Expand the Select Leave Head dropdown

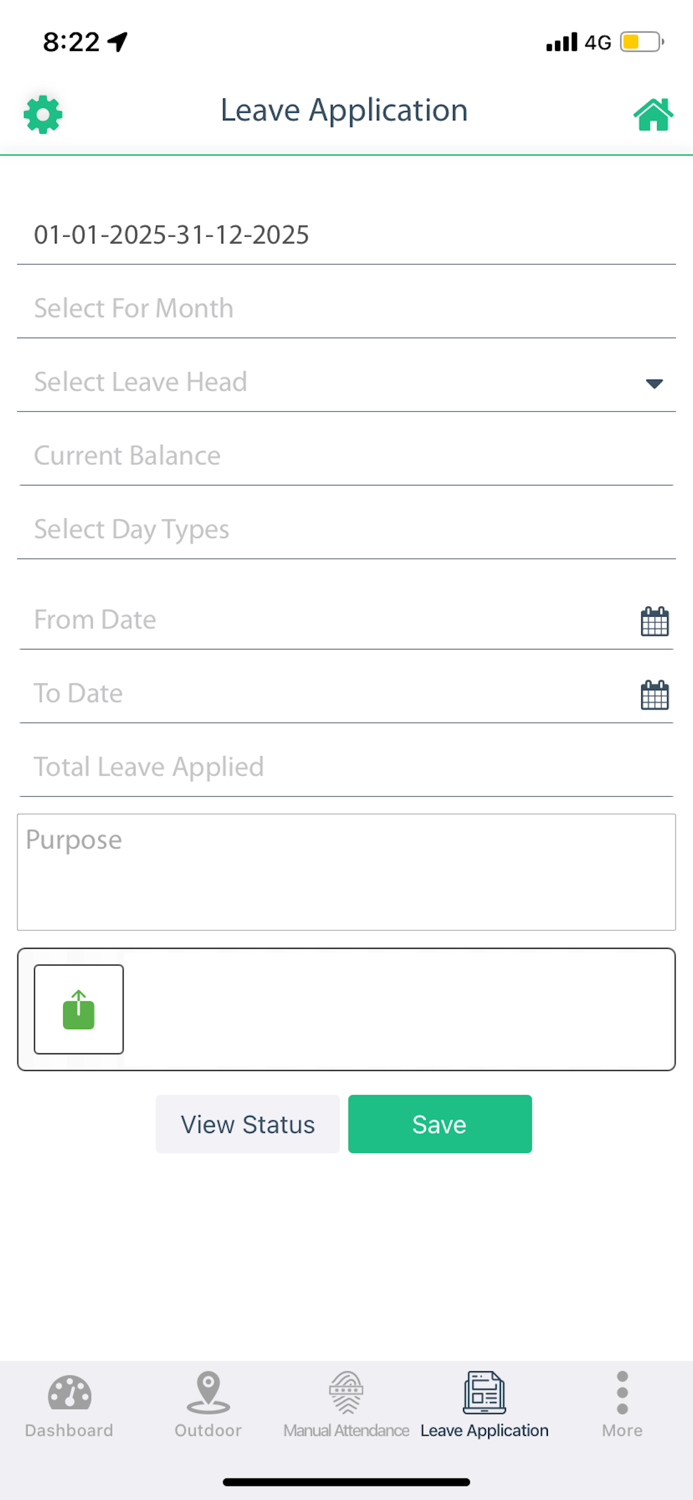click(x=654, y=383)
